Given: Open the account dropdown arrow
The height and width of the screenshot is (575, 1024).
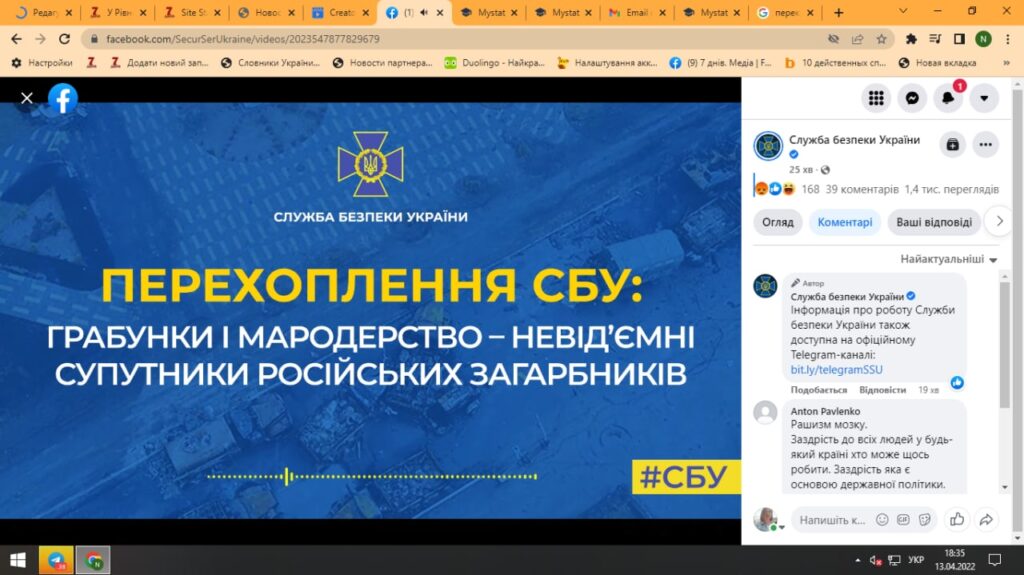Looking at the screenshot, I should click(x=984, y=98).
